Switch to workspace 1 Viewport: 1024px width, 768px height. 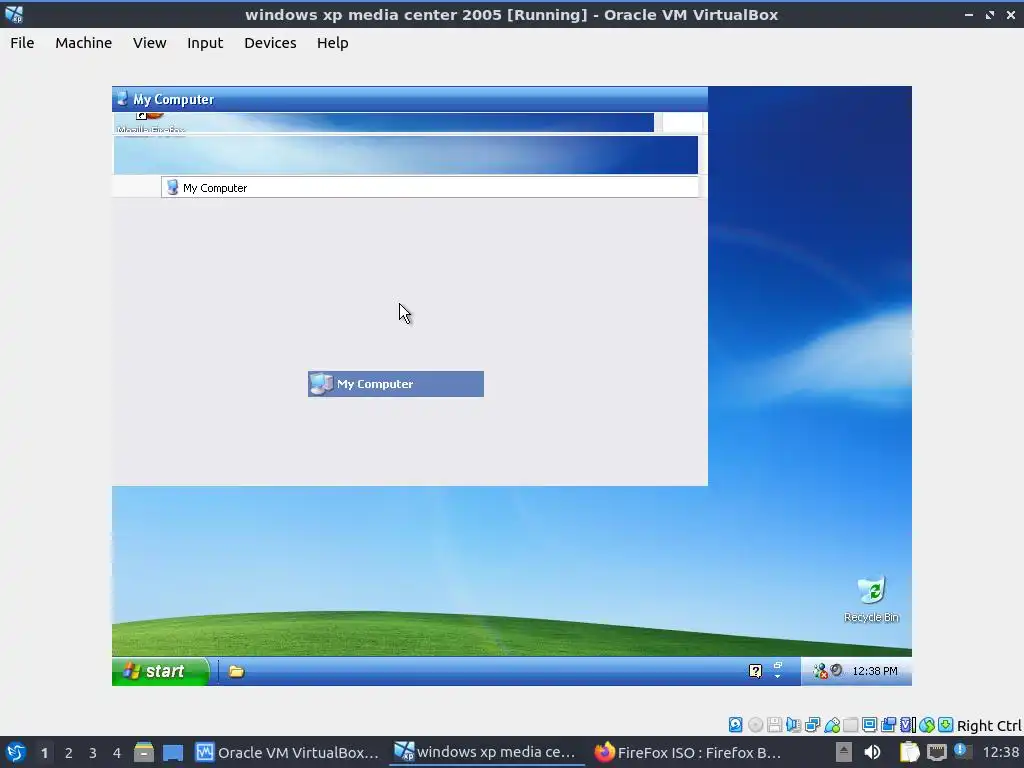tap(44, 753)
